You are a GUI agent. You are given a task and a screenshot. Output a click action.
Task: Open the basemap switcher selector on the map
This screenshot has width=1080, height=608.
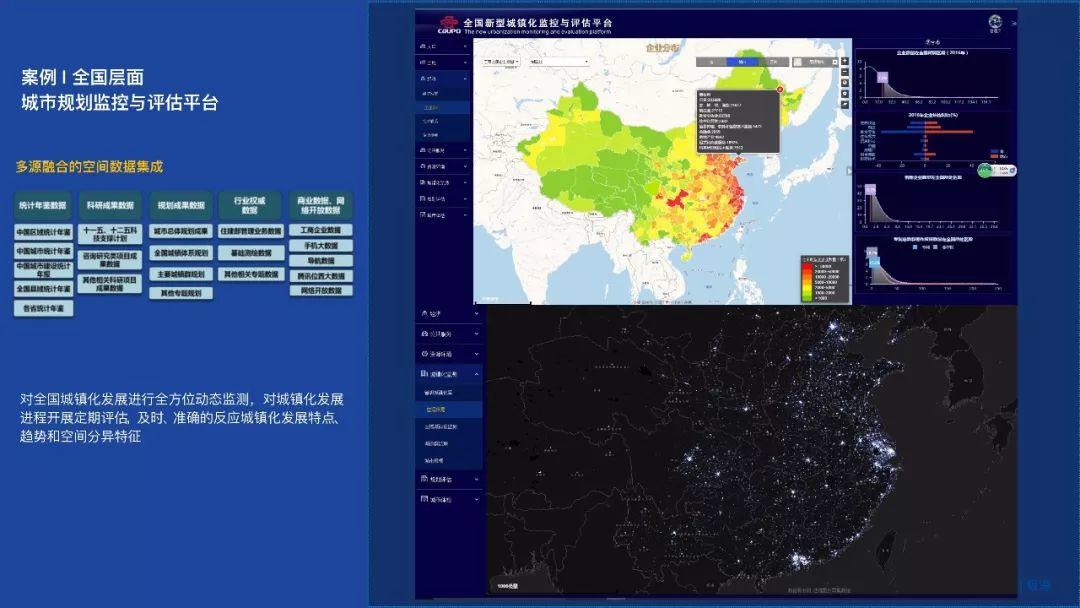click(816, 62)
